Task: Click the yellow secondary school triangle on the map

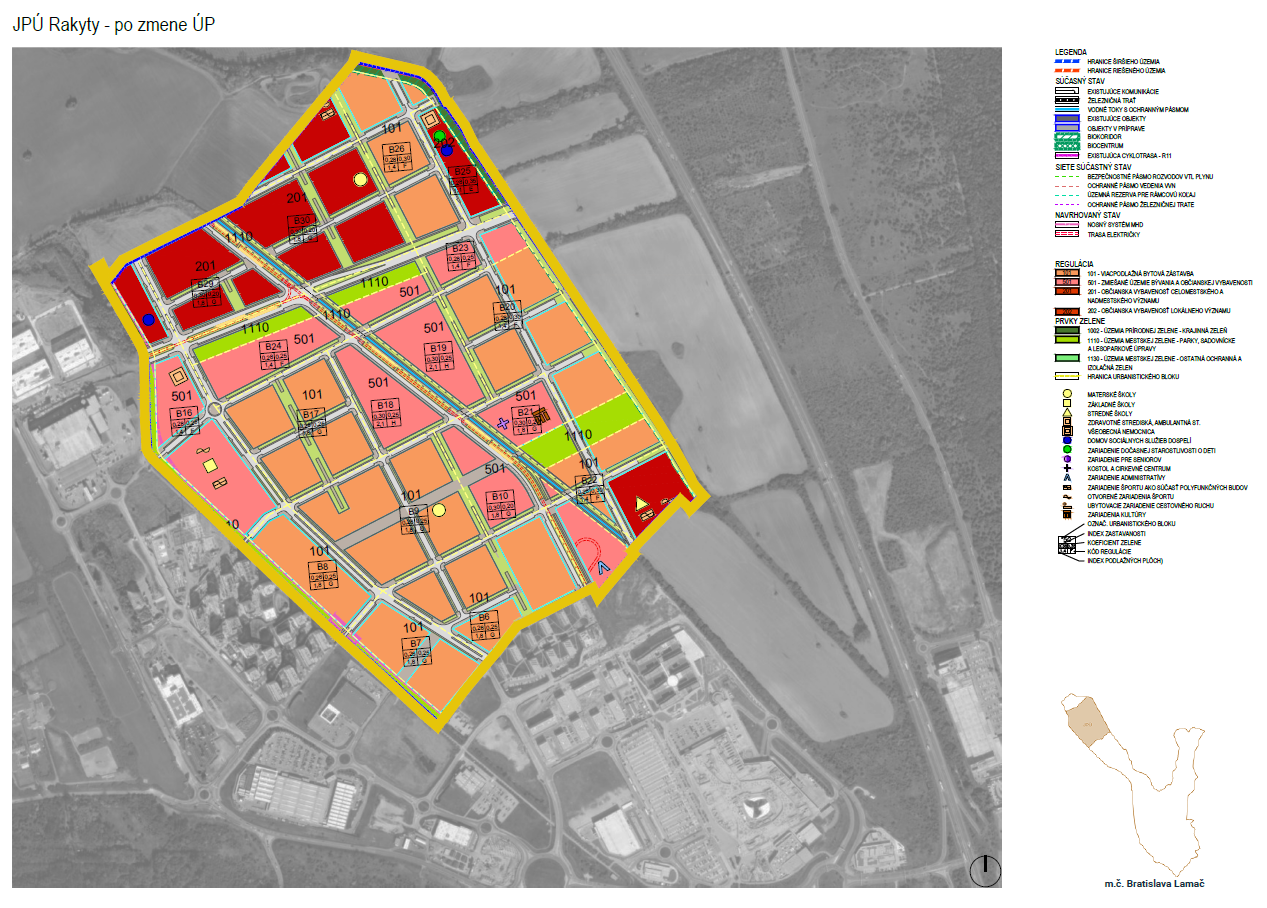Action: [x=642, y=502]
